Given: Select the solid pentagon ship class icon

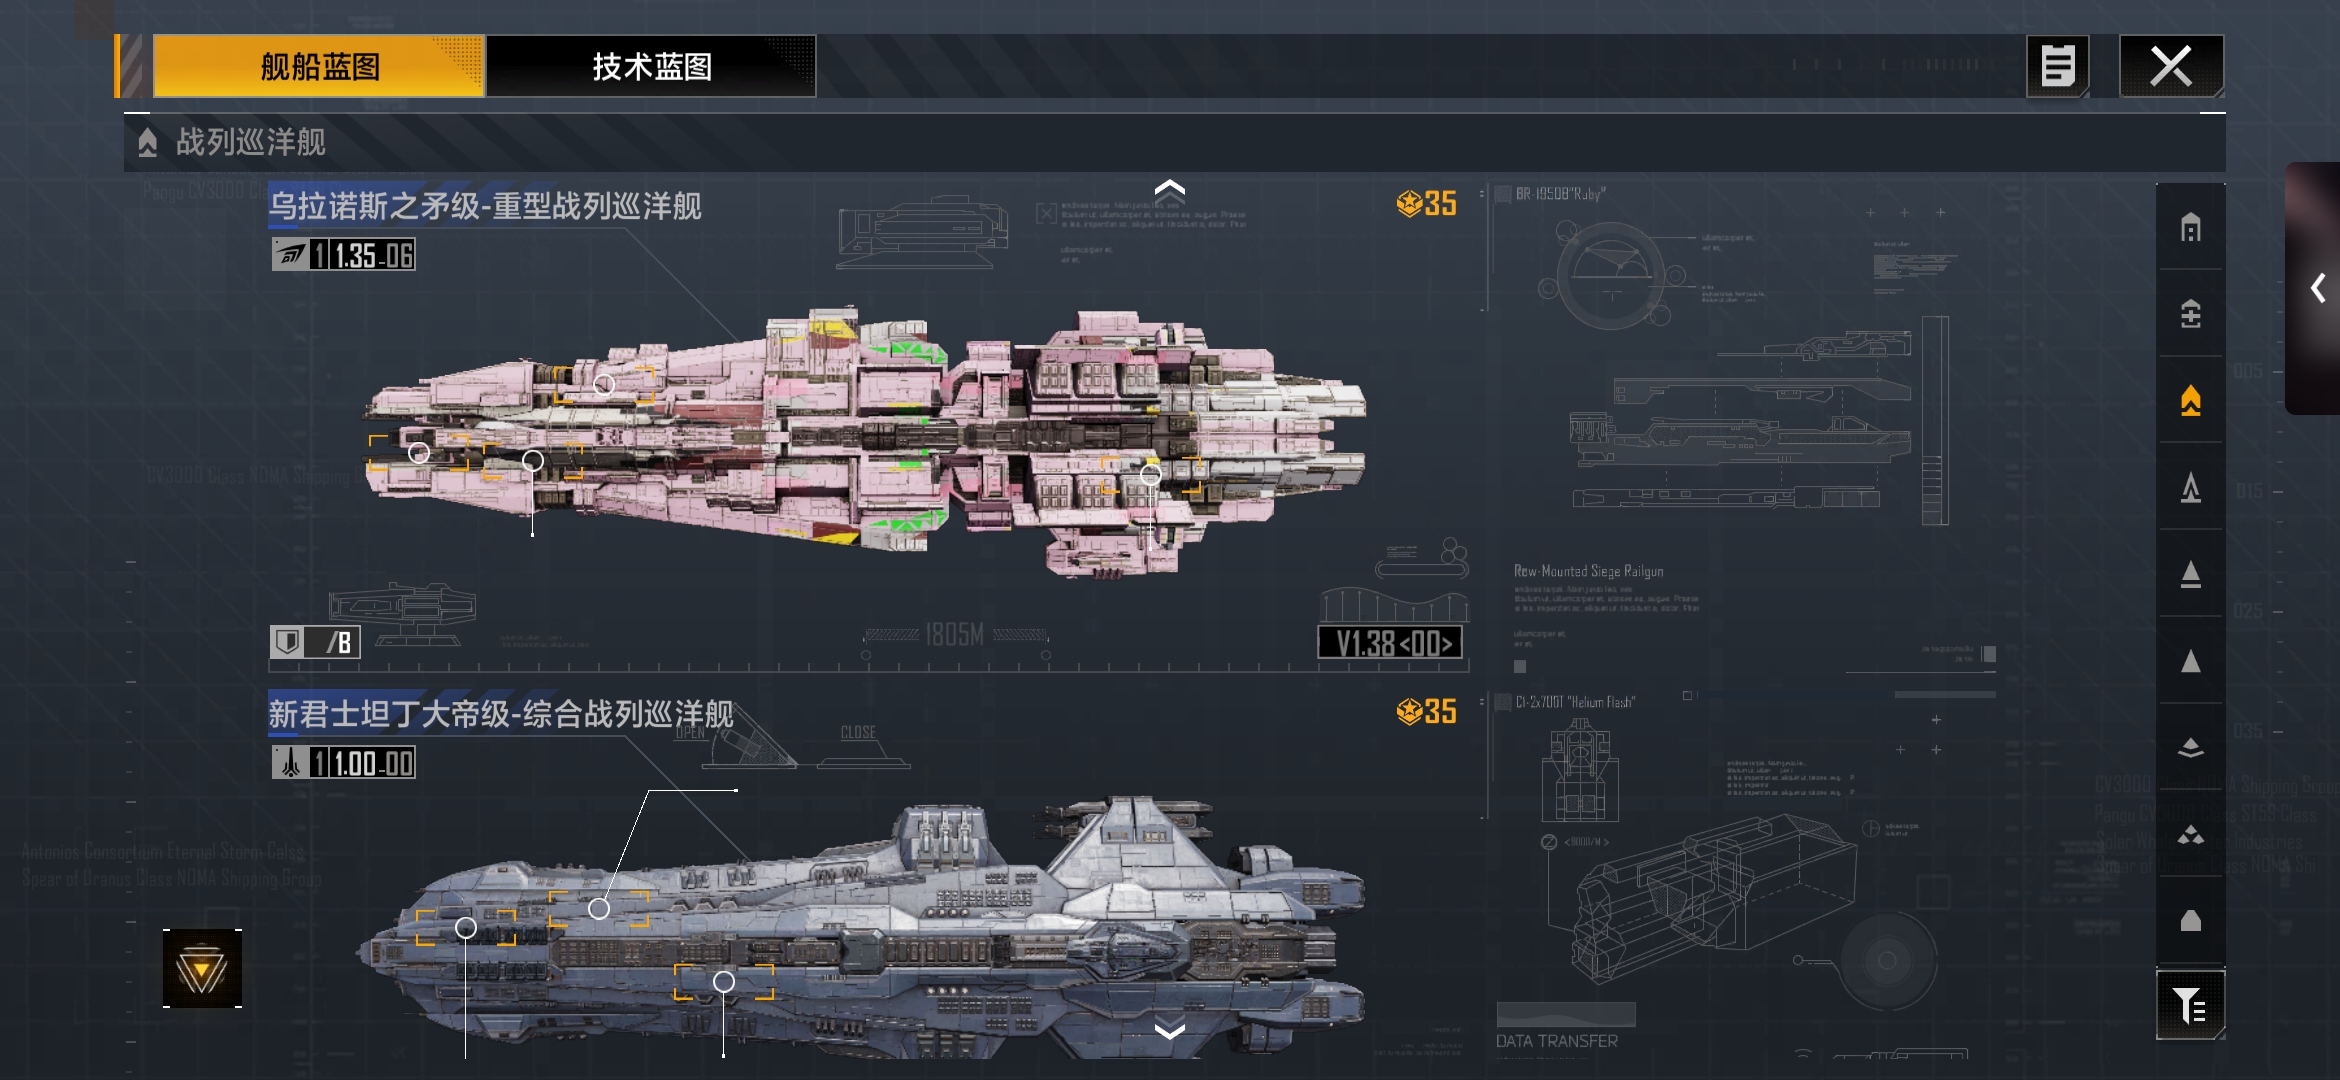Looking at the screenshot, I should pyautogui.click(x=2190, y=920).
